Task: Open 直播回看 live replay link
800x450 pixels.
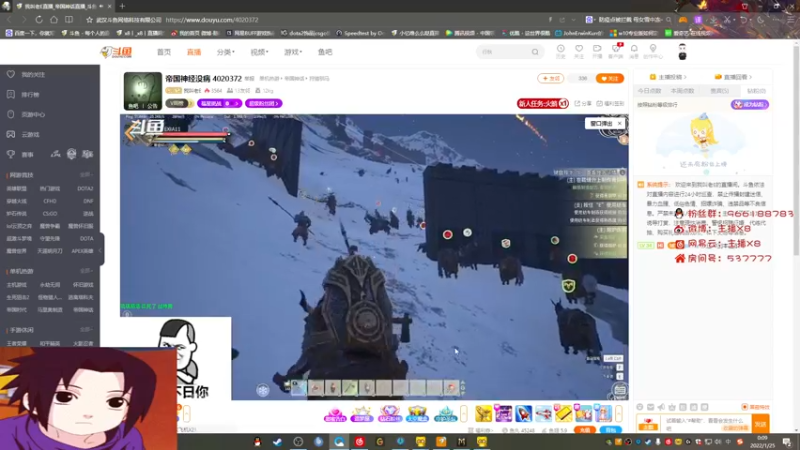Action: point(733,77)
